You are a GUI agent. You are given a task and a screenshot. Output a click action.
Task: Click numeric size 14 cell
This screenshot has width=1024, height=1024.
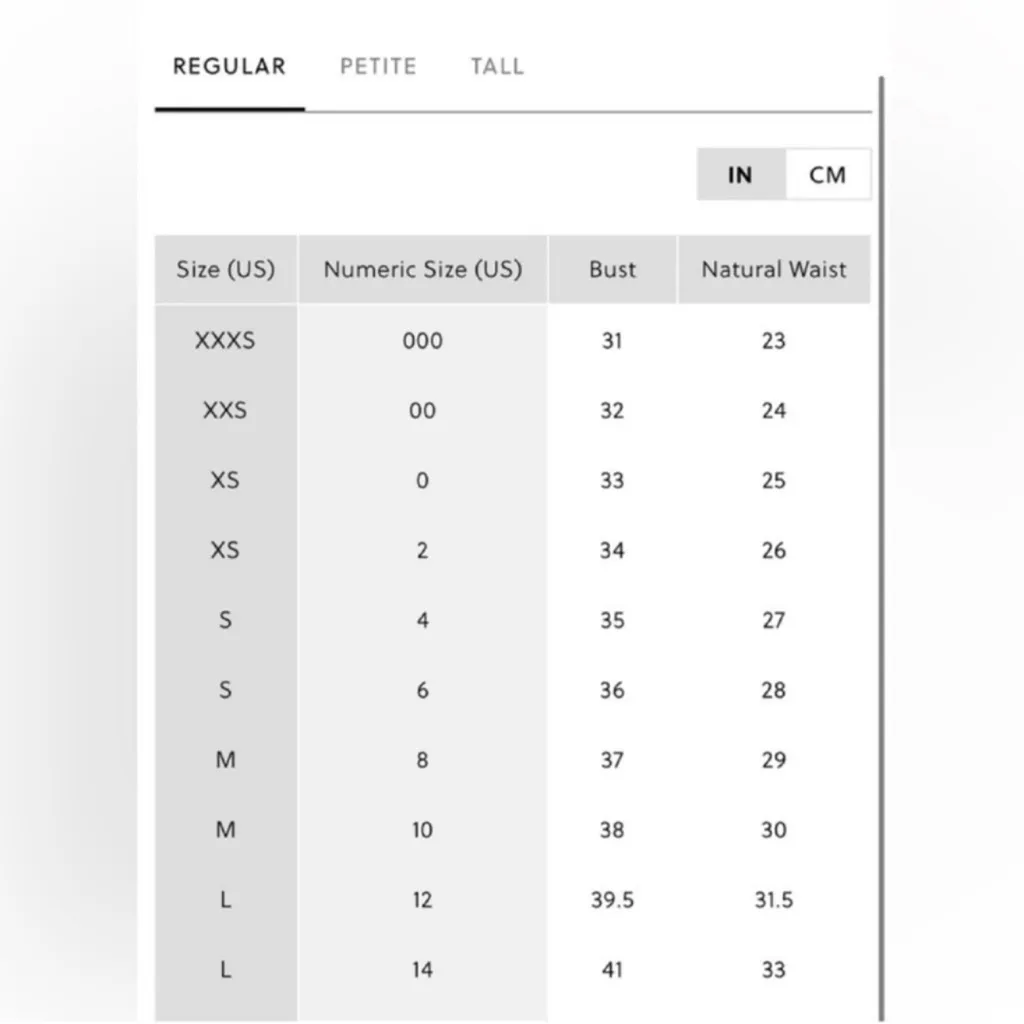click(x=422, y=970)
